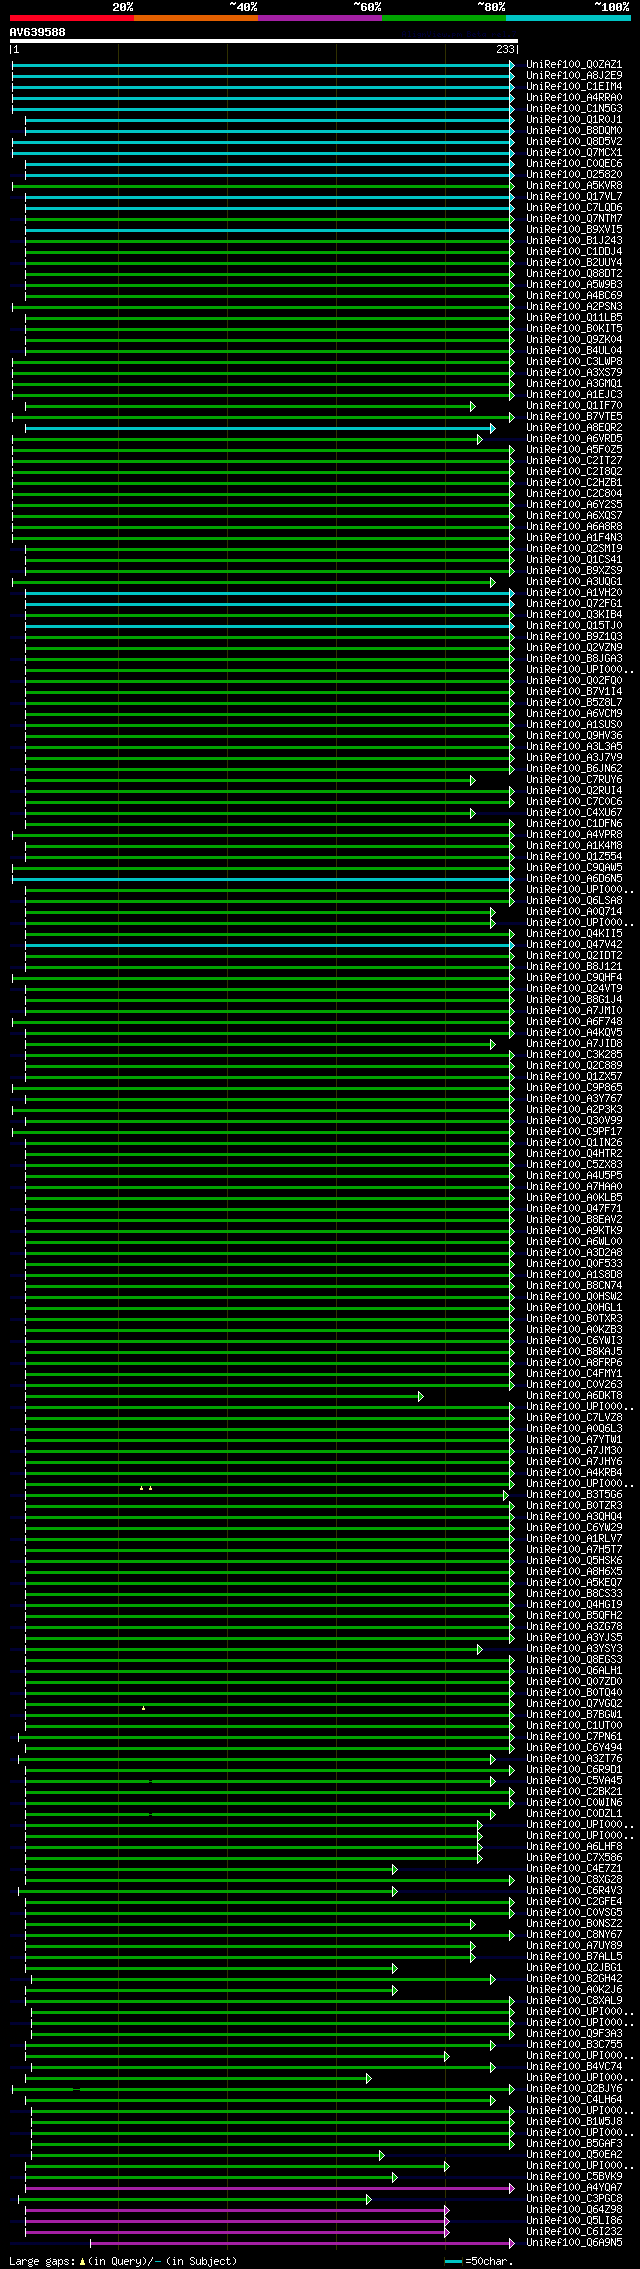
Task: Open hit UniRef100_Q0ZAZ1
Action: coord(574,64)
